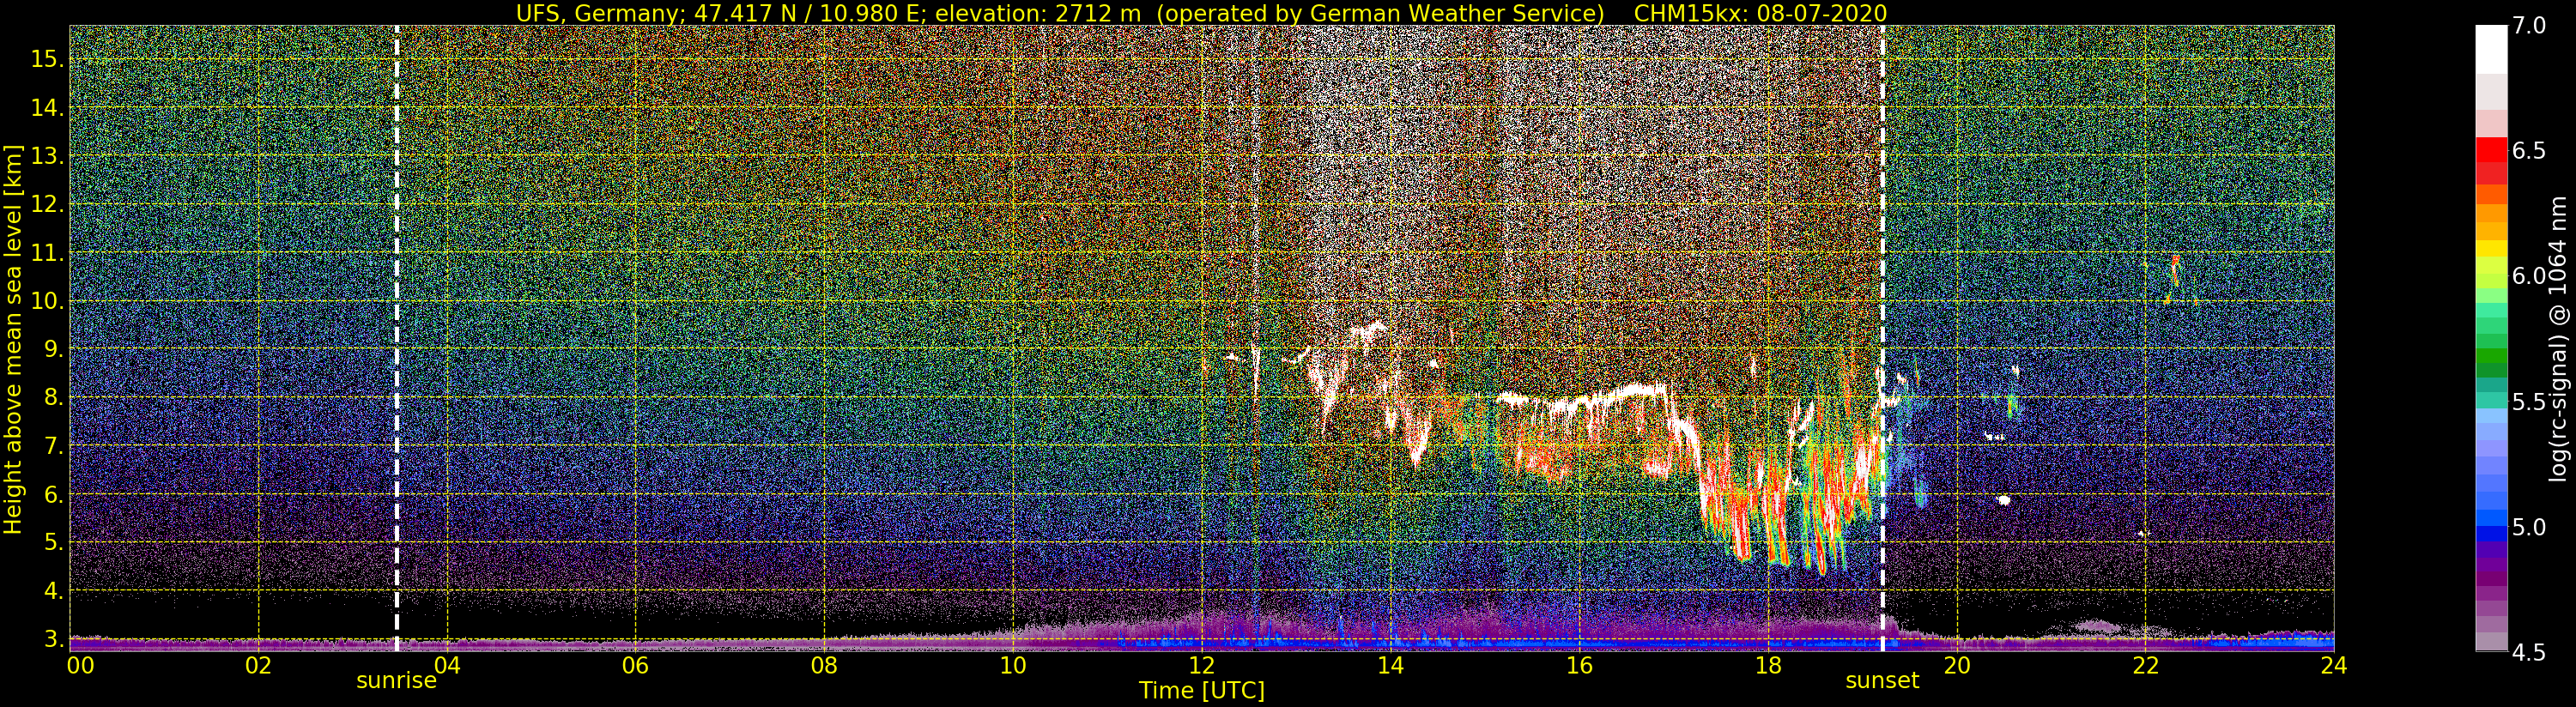Click the "7.0" colorbar tick value
Image resolution: width=2576 pixels, height=707 pixels.
(2529, 26)
